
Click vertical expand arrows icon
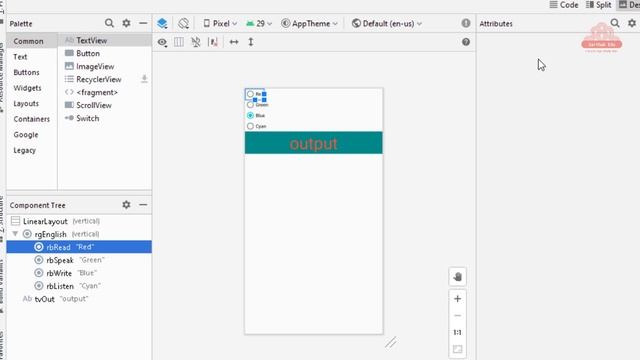(251, 42)
